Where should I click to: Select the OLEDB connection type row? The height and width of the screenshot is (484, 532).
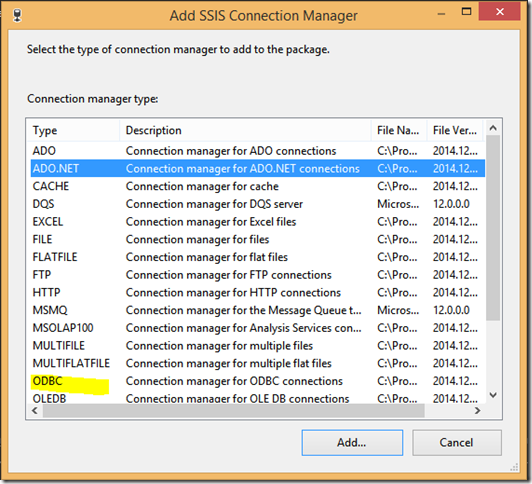[x=258, y=398]
